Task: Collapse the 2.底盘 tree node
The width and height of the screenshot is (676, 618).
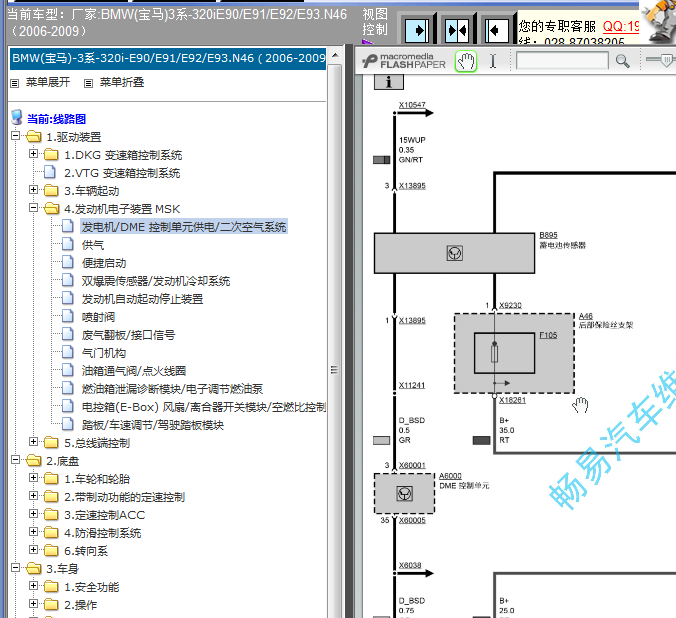Action: pyautogui.click(x=16, y=460)
